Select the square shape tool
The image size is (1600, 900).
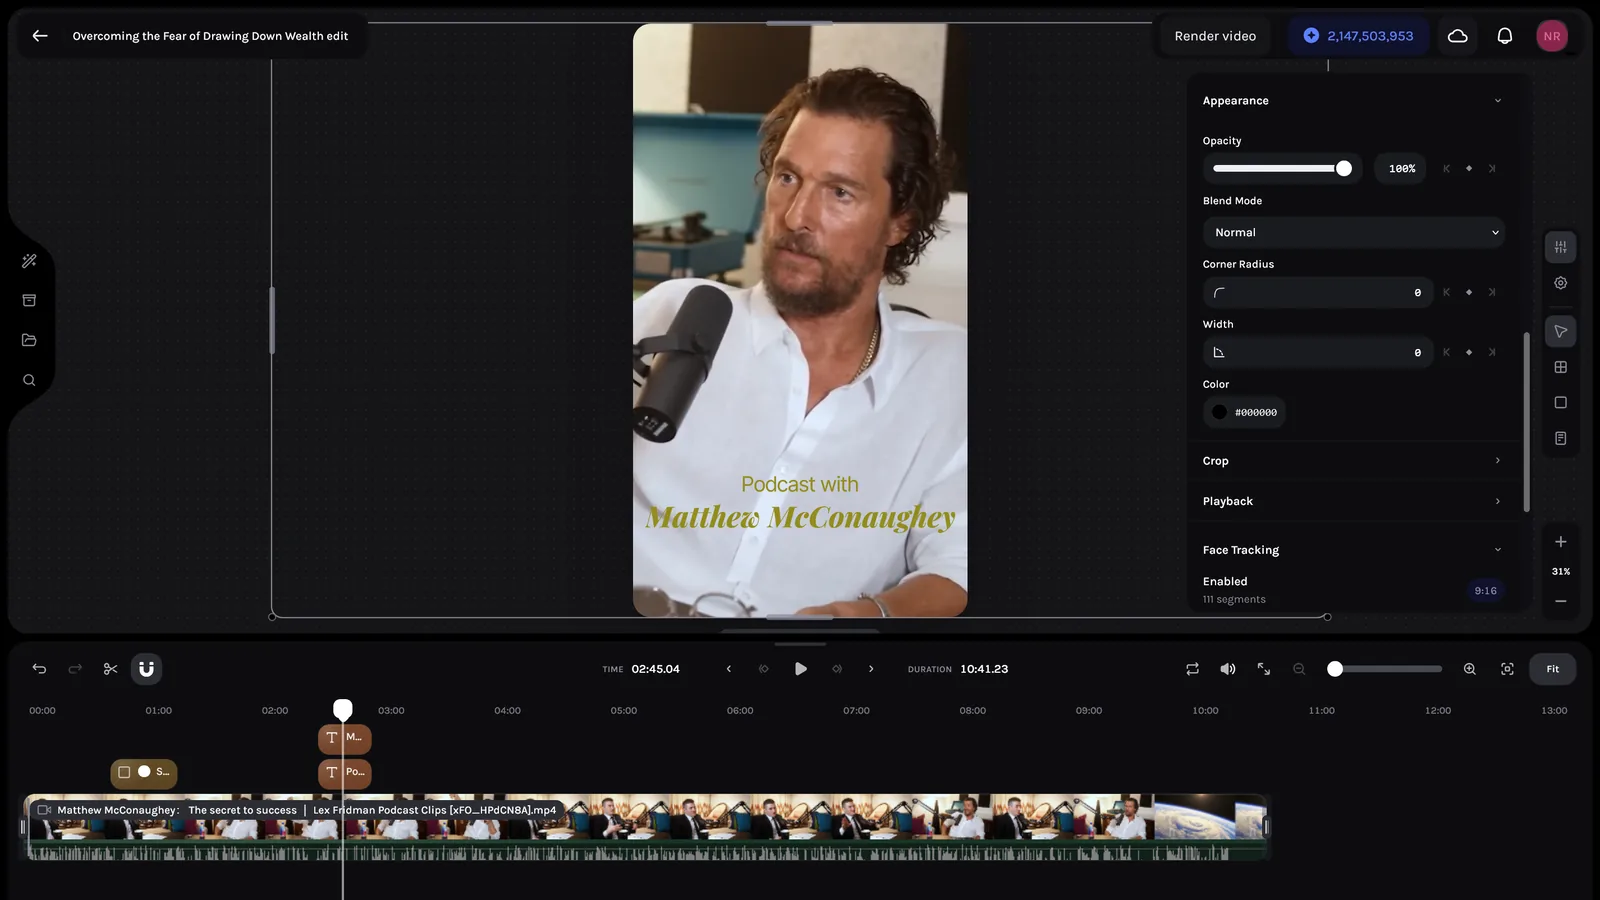tap(1561, 403)
